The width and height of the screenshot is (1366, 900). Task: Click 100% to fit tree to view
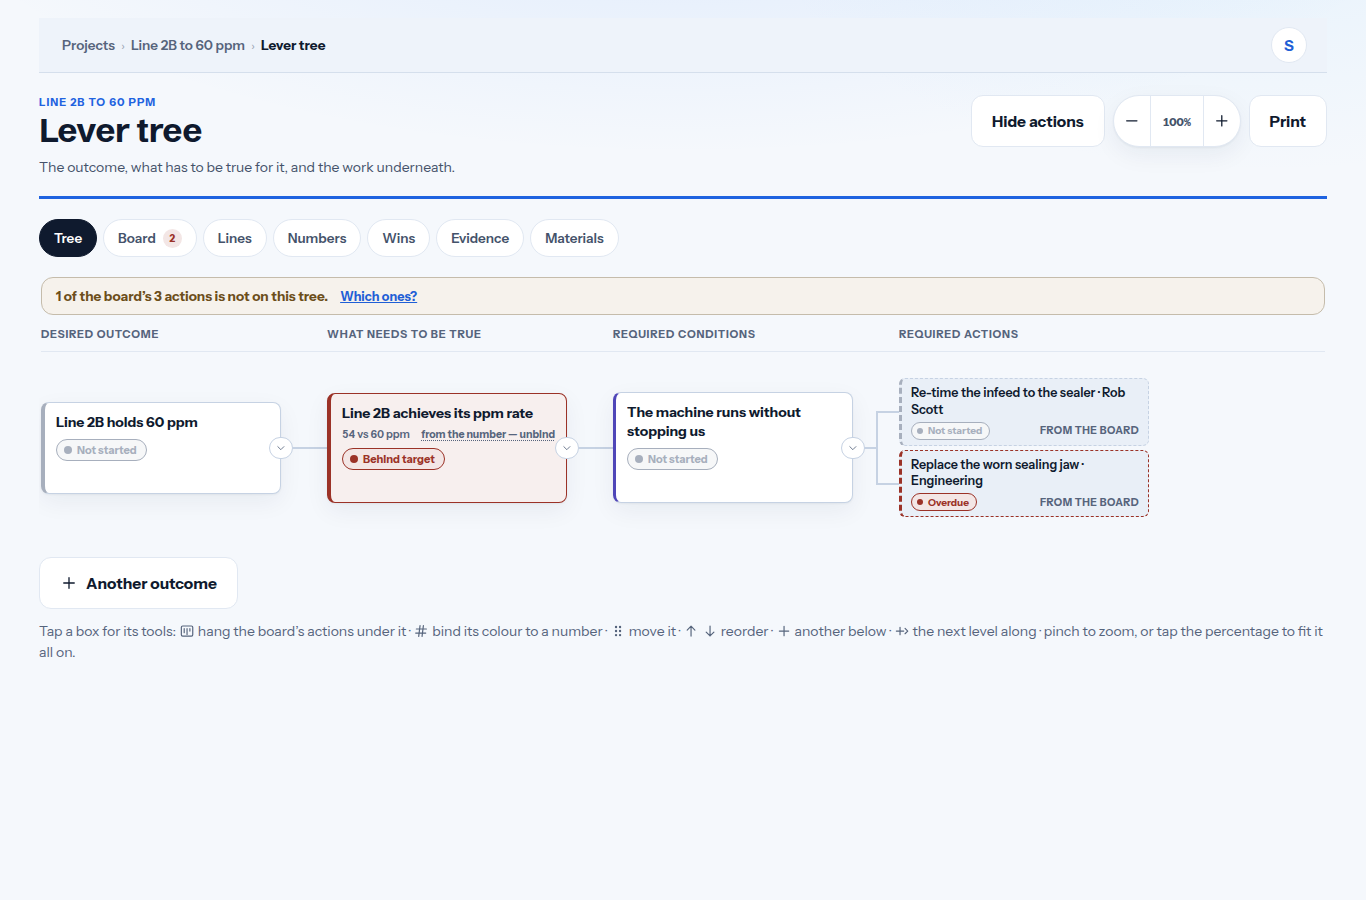(1177, 122)
